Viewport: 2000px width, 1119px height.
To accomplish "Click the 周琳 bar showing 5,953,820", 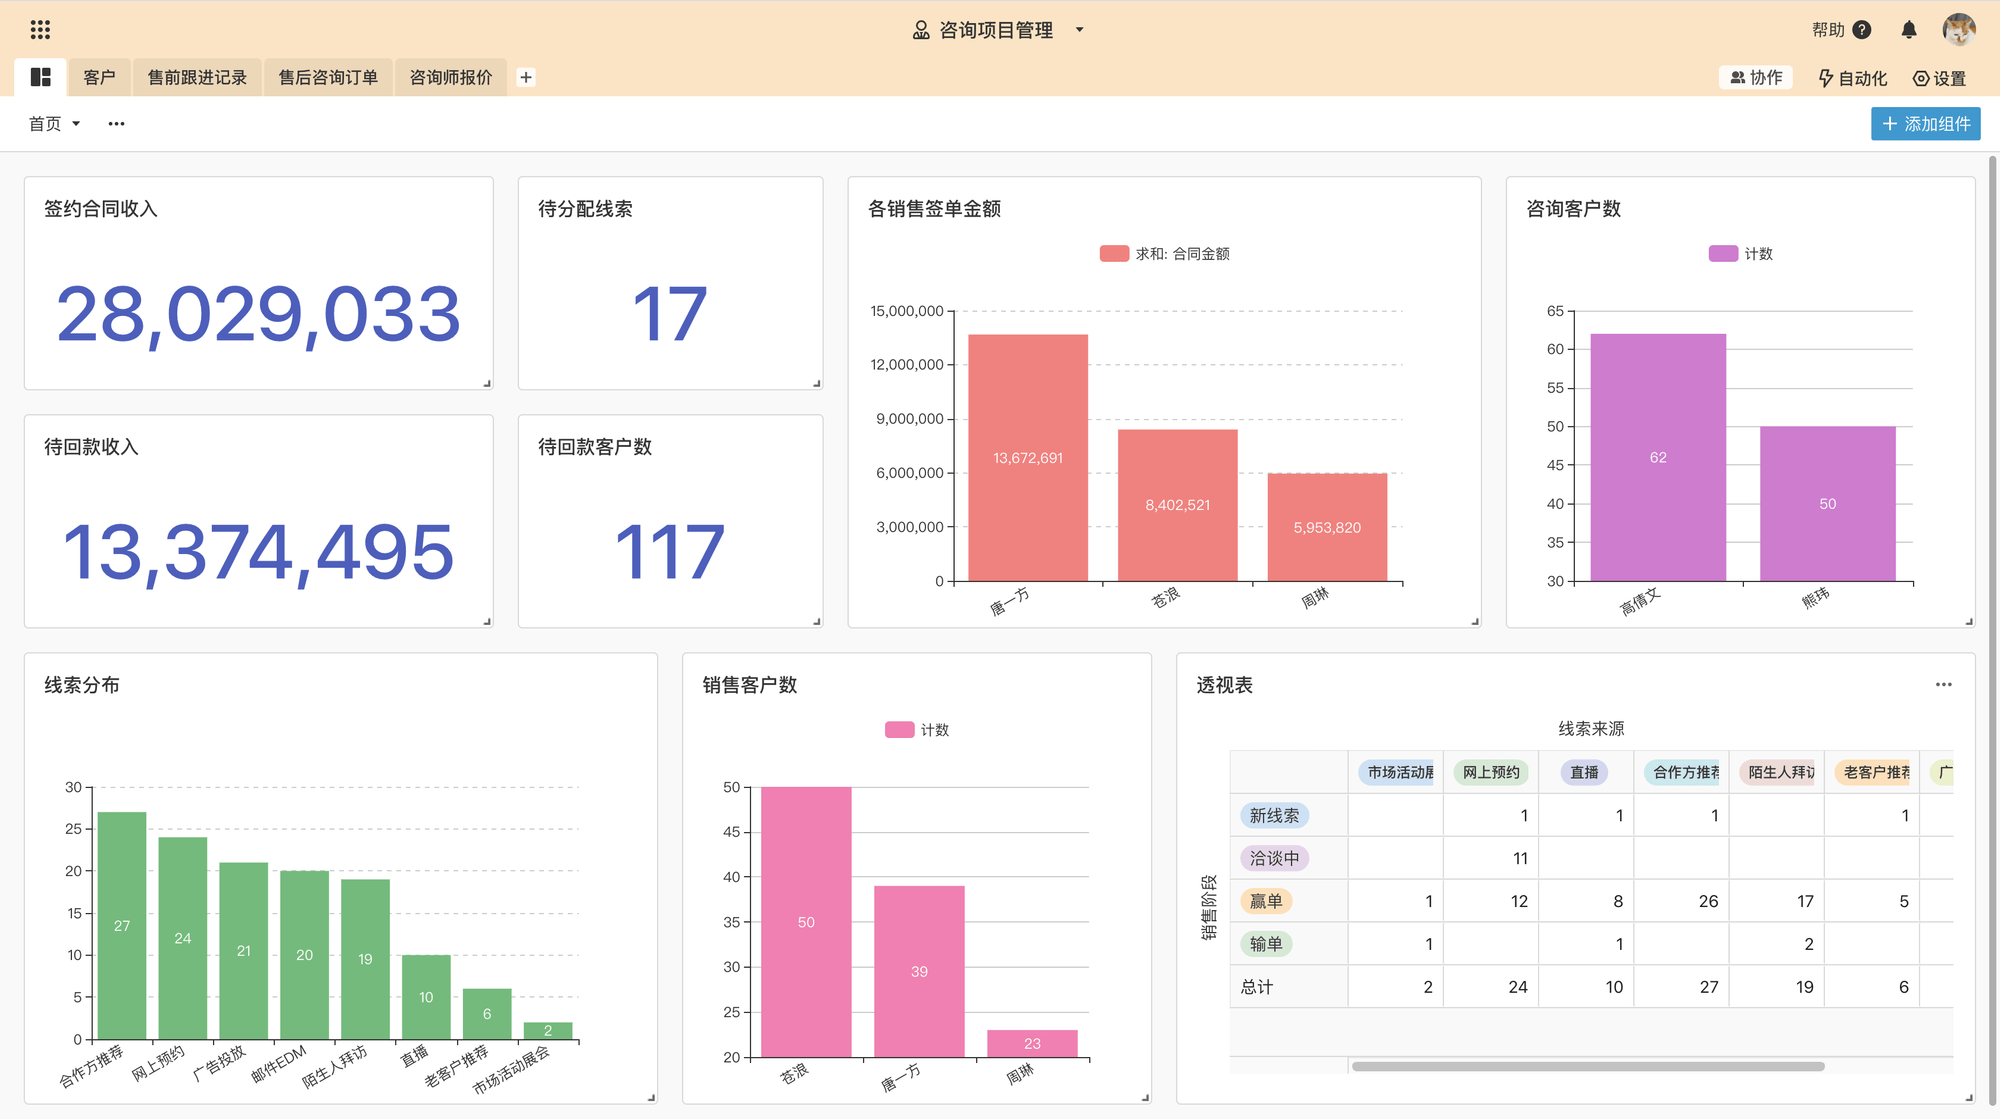I will point(1327,527).
